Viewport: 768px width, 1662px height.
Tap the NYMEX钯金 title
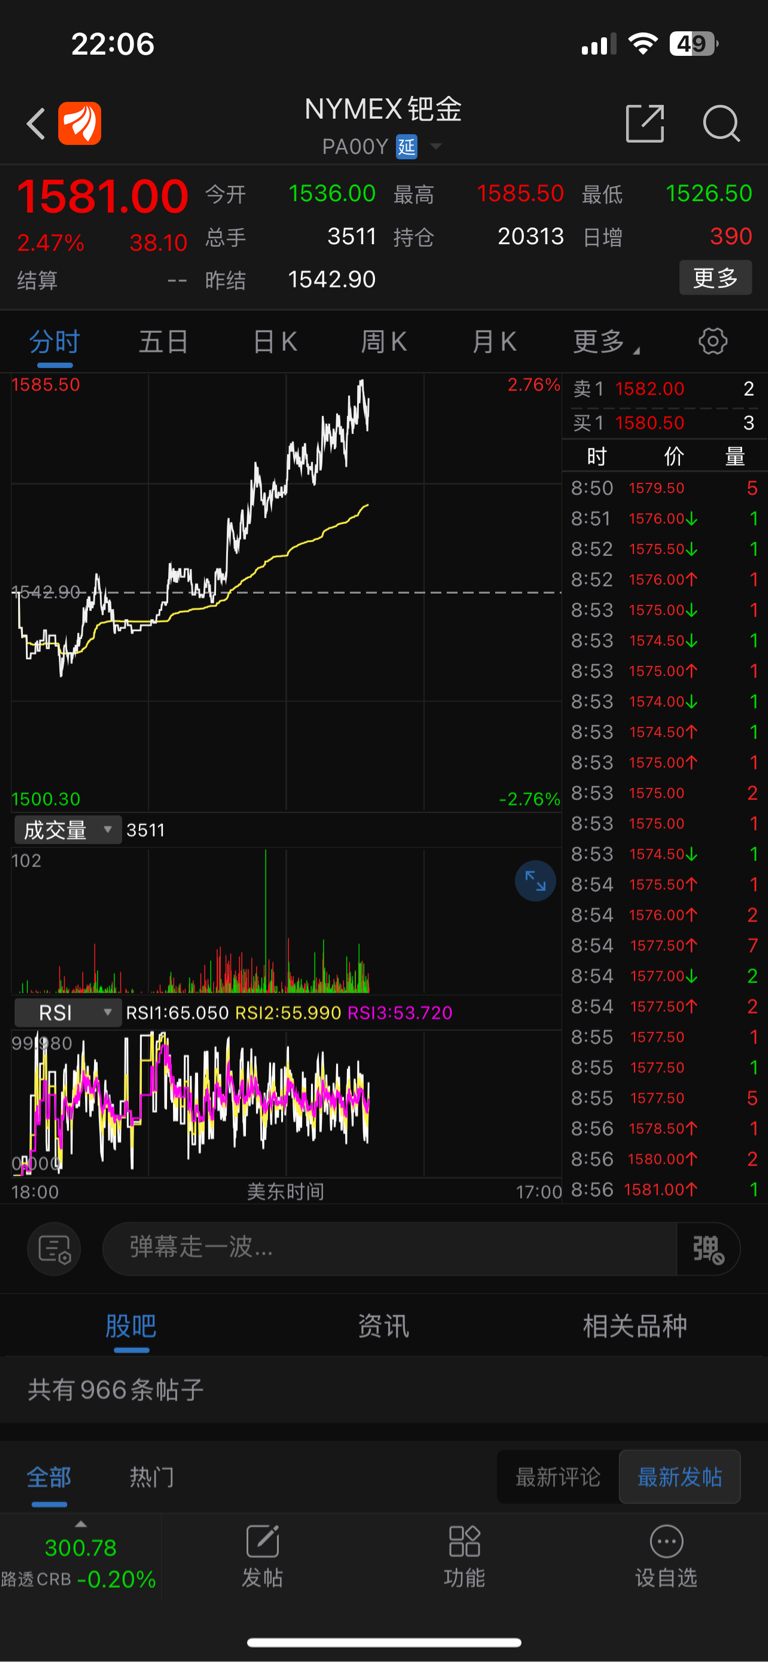point(383,109)
